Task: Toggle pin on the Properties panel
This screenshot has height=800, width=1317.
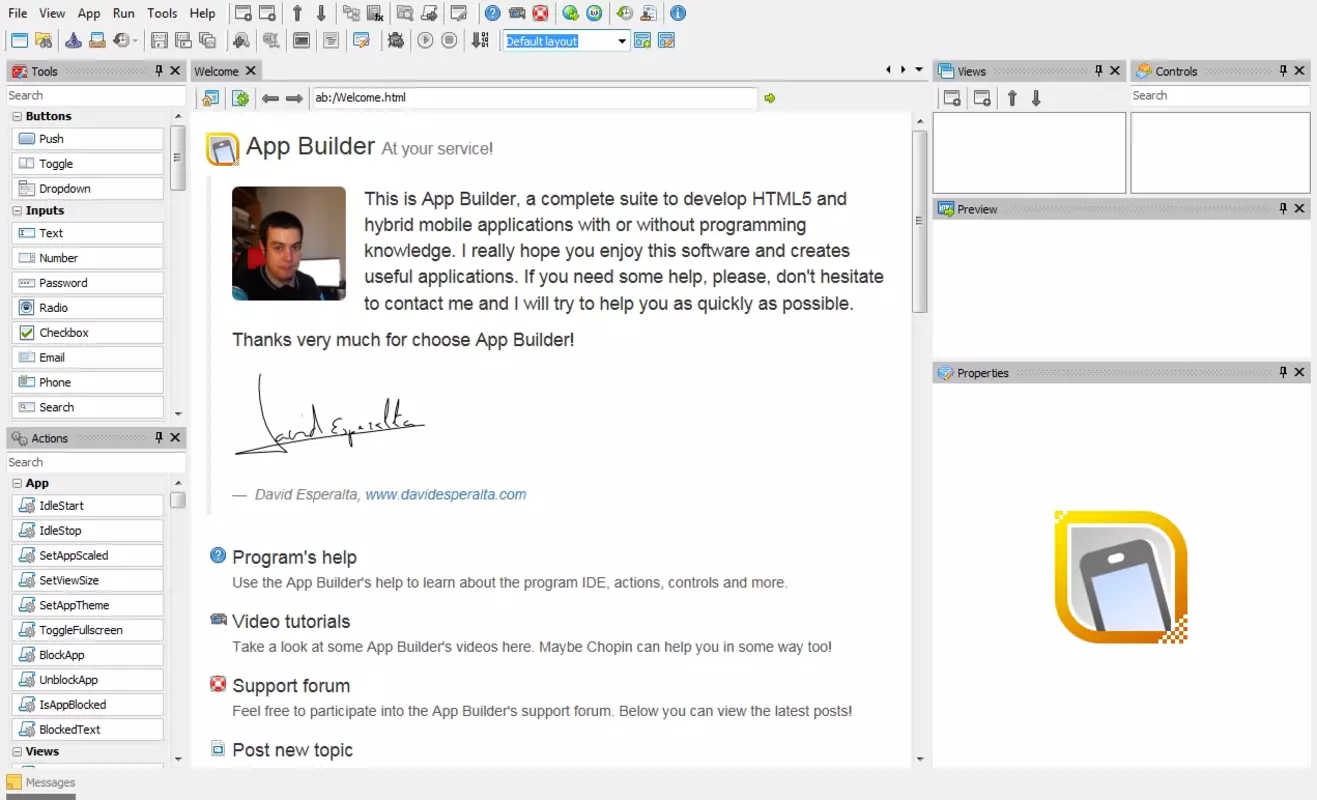Action: (1283, 372)
